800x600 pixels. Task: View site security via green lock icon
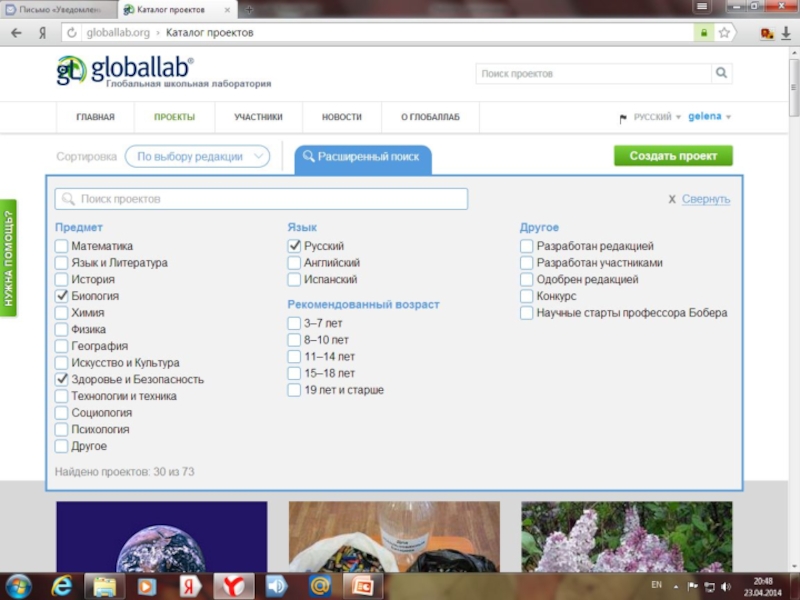click(704, 33)
